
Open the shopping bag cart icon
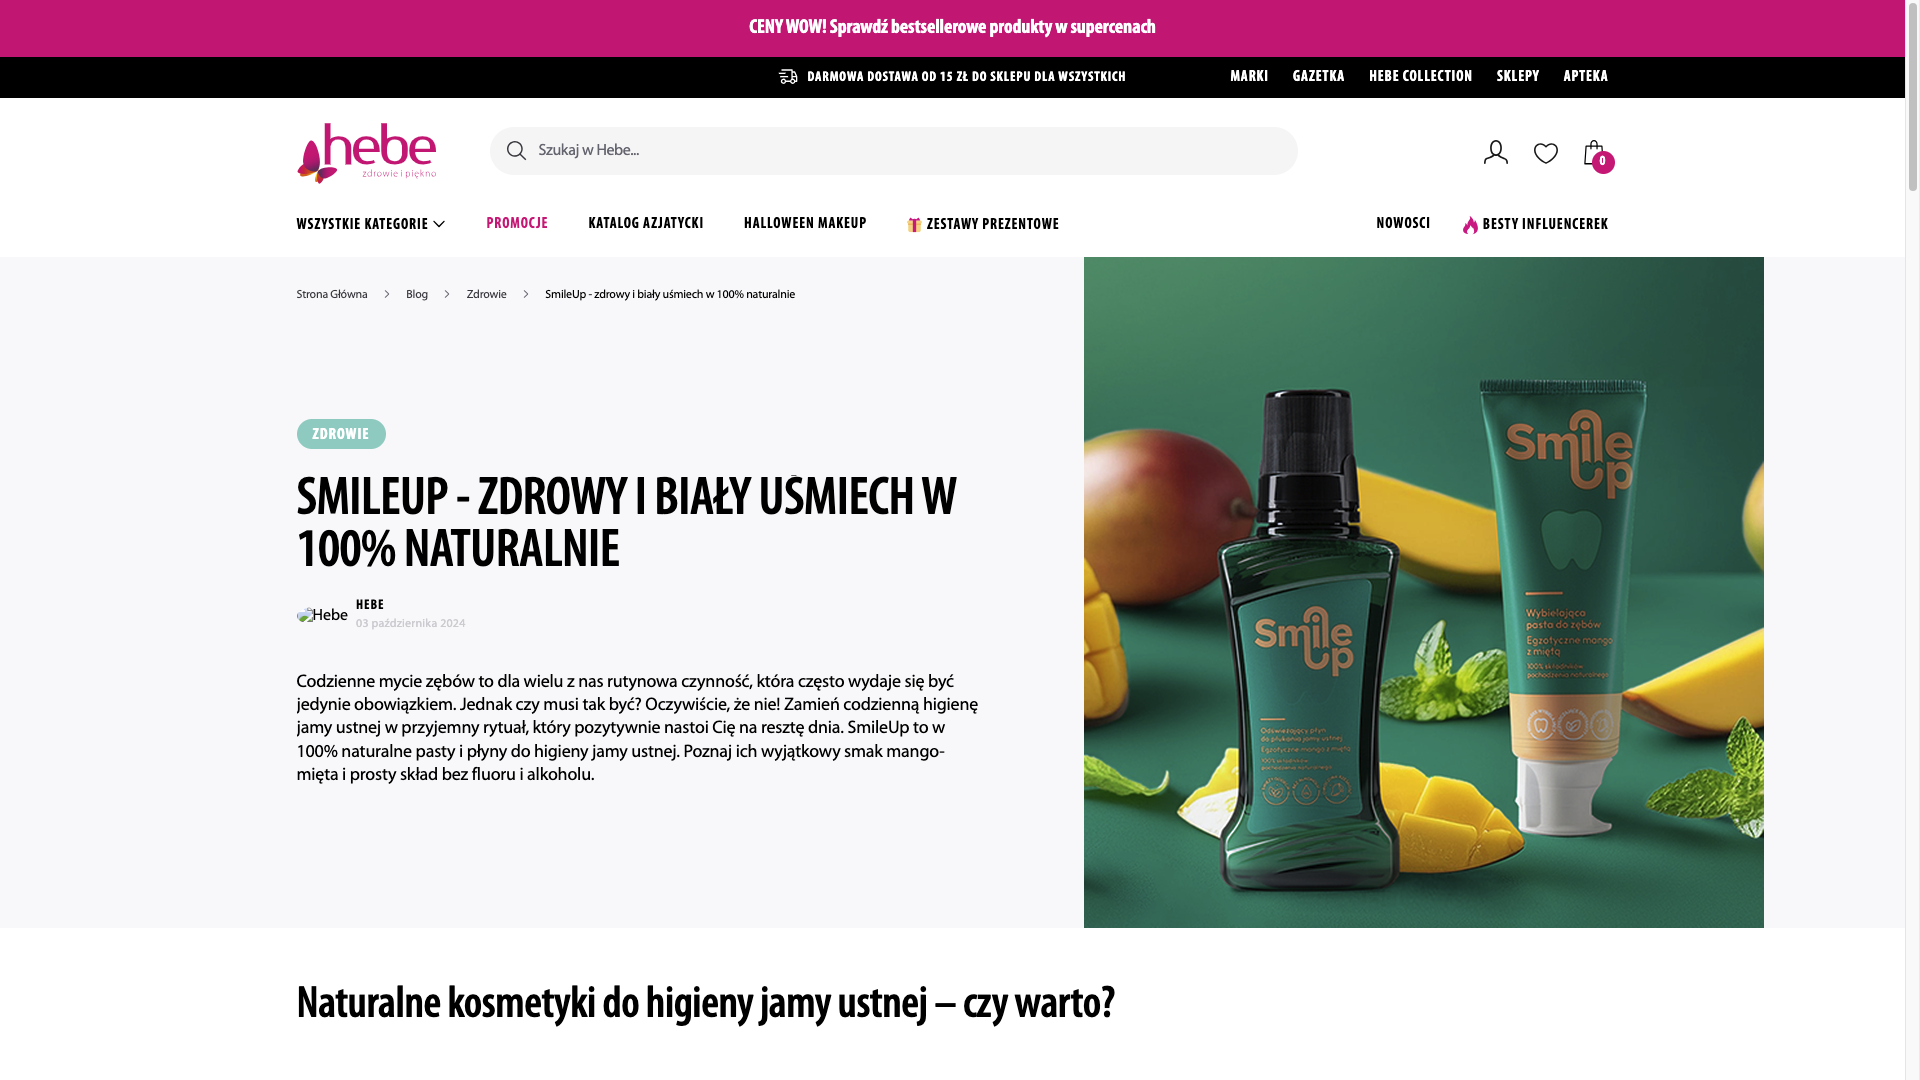[x=1597, y=154]
